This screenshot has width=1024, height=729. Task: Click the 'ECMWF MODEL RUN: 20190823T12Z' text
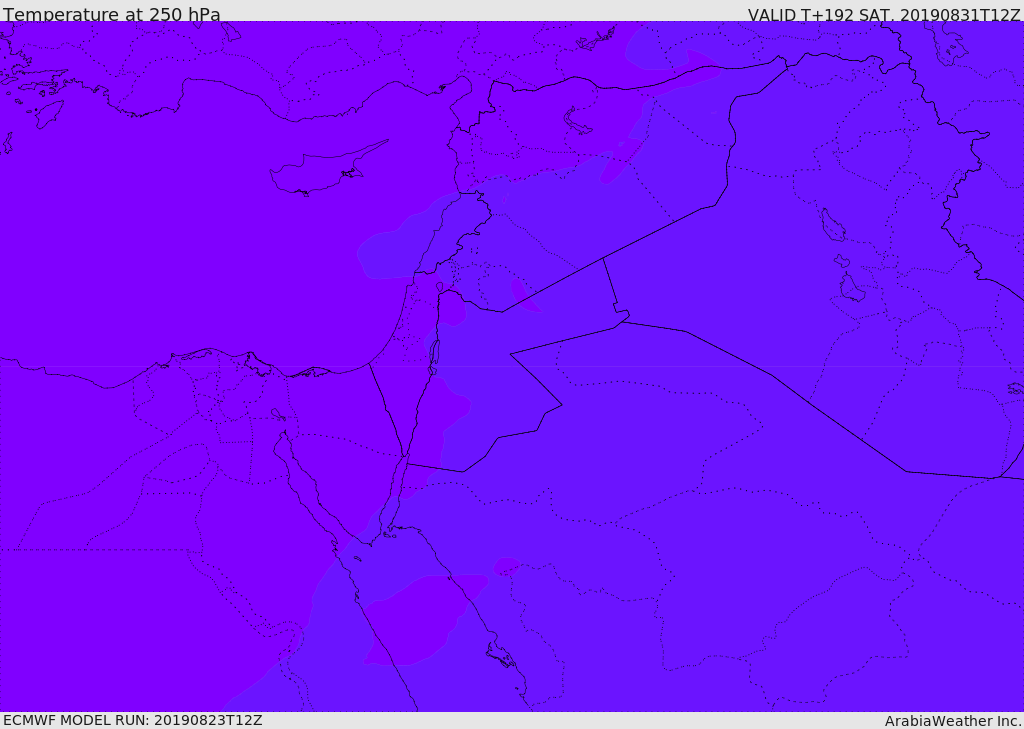133,720
